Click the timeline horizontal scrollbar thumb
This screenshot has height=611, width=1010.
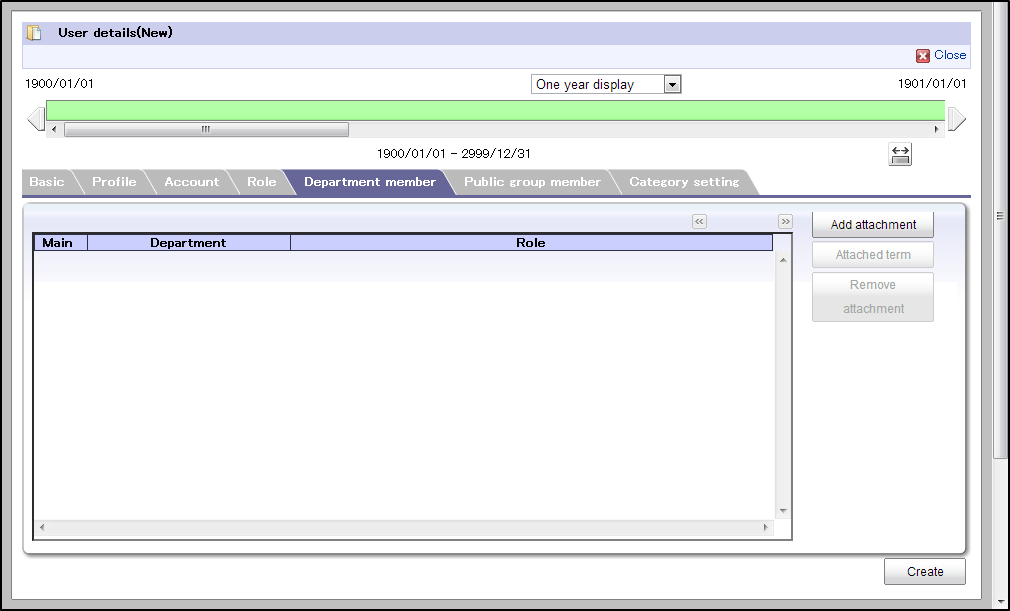tap(206, 129)
